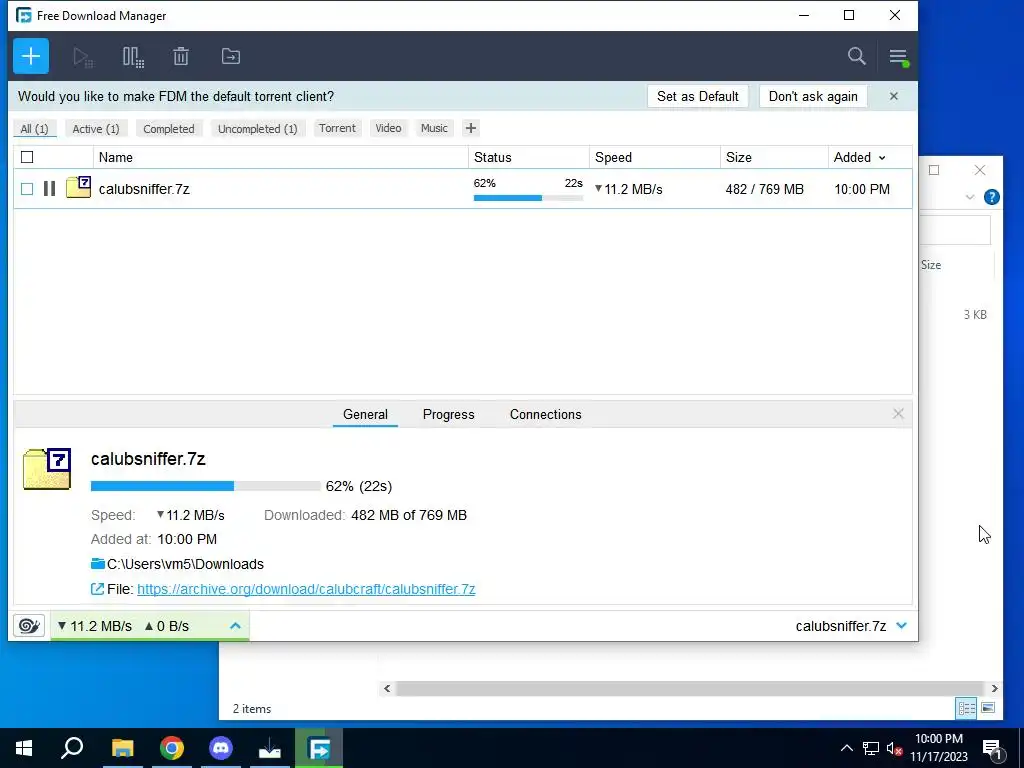Select the Active (1) filter
The image size is (1024, 768).
point(96,129)
